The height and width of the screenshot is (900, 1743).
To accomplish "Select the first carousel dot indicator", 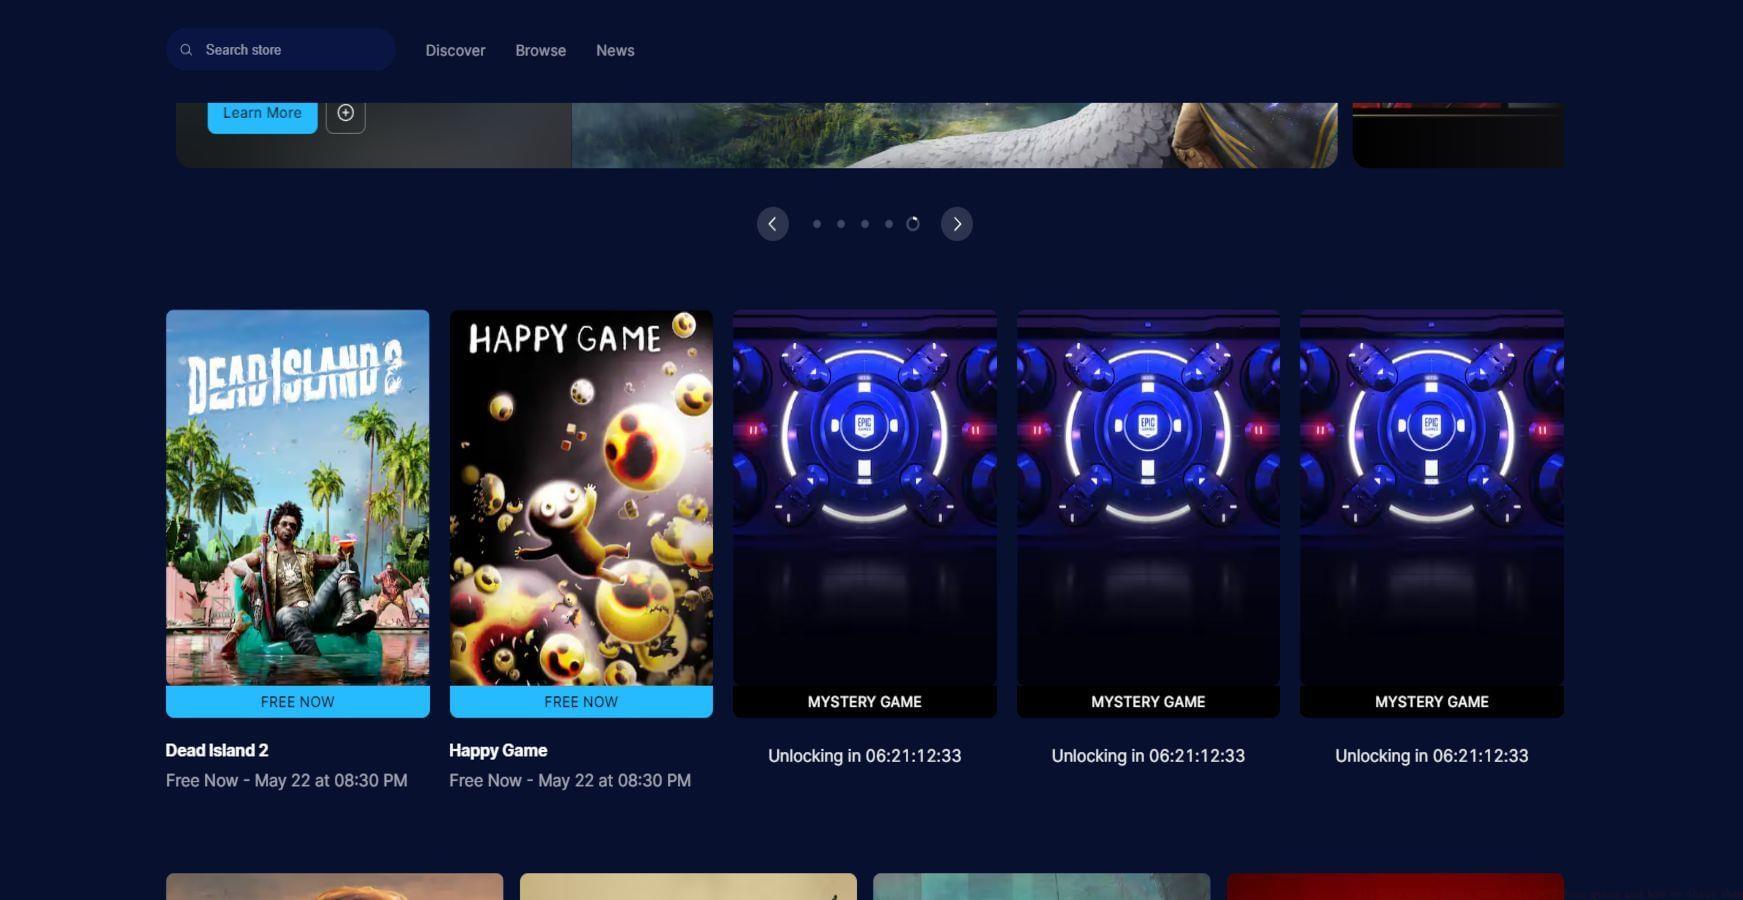I will [817, 224].
